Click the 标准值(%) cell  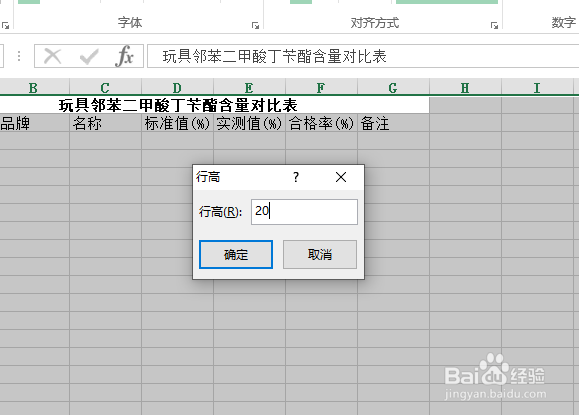(x=177, y=123)
